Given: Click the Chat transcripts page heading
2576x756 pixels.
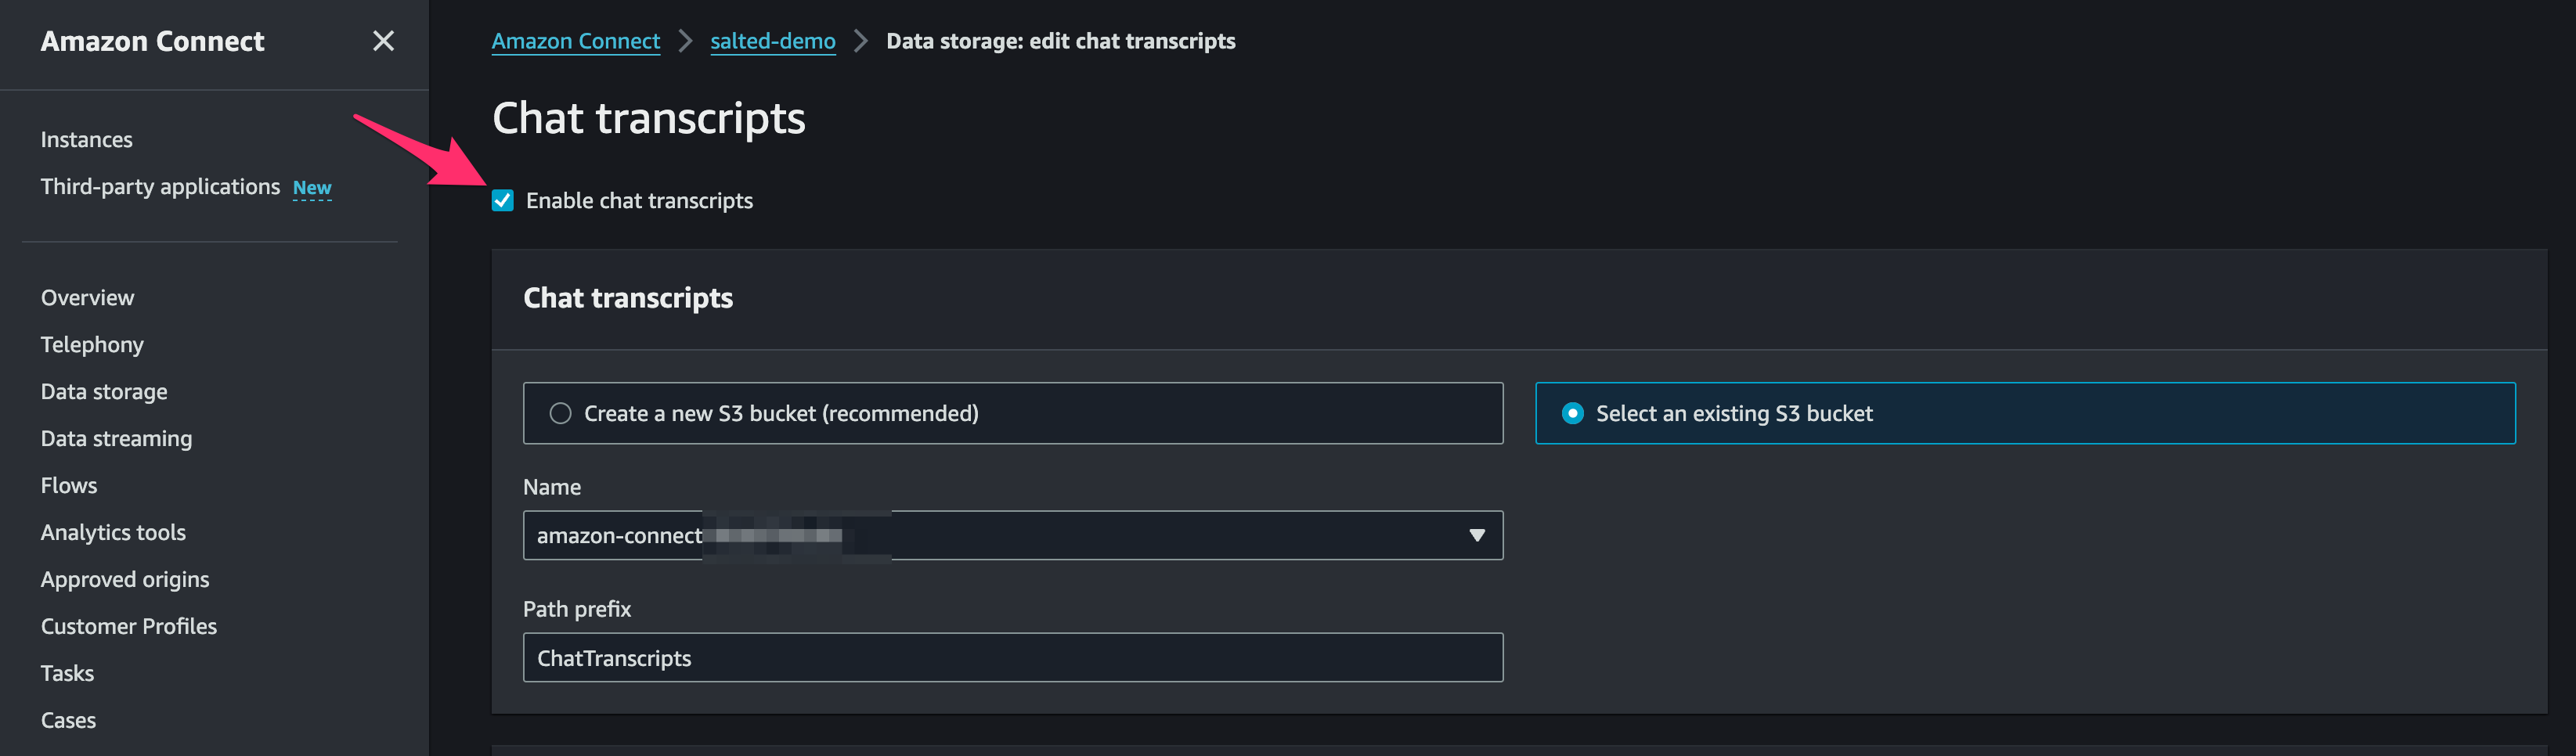Looking at the screenshot, I should point(648,118).
